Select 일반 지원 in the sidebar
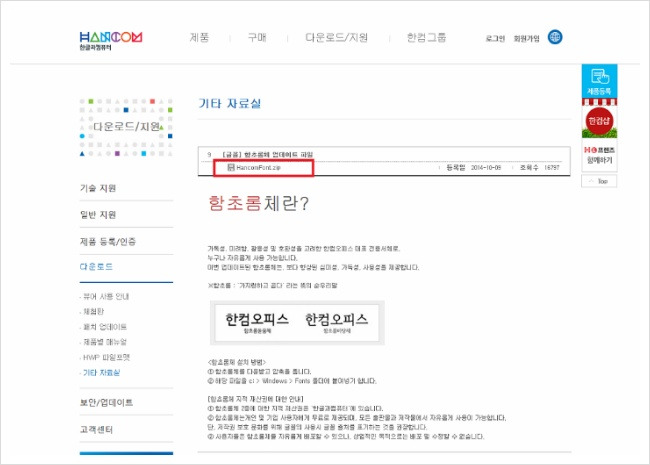 (x=98, y=215)
